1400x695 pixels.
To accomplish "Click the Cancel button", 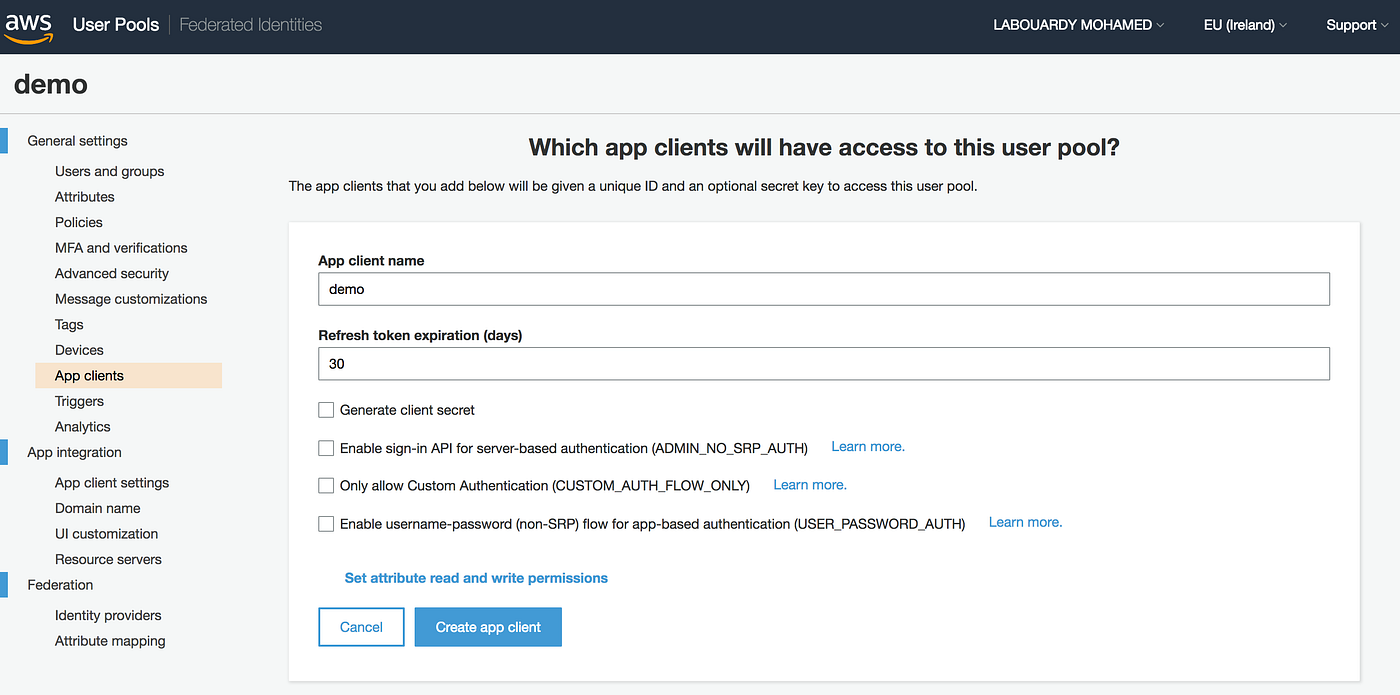I will pyautogui.click(x=361, y=627).
